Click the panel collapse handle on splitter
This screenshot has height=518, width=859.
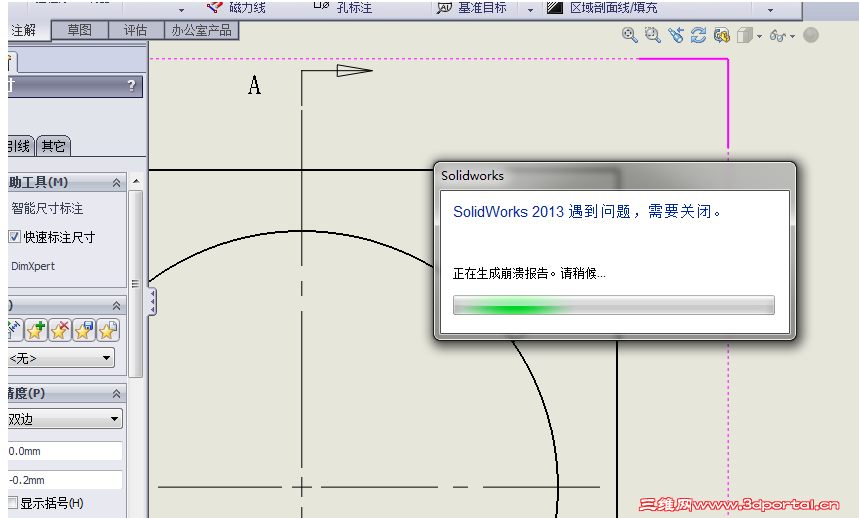tap(152, 302)
